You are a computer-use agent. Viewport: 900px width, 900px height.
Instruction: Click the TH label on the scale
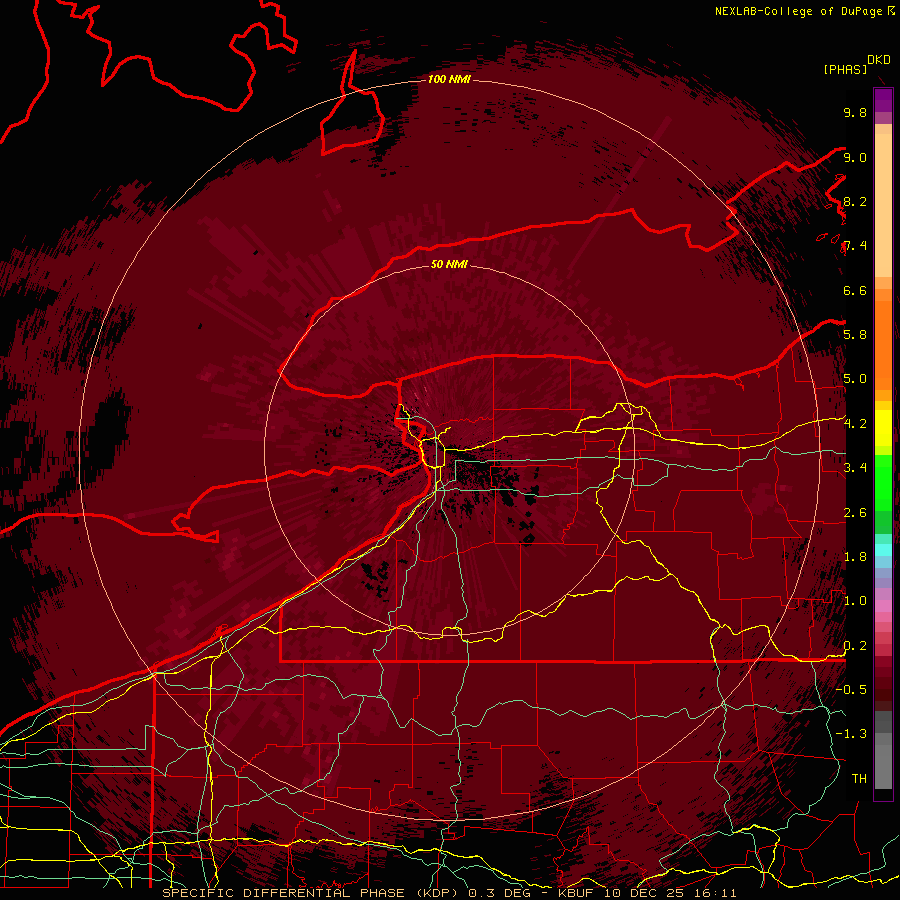[x=859, y=779]
